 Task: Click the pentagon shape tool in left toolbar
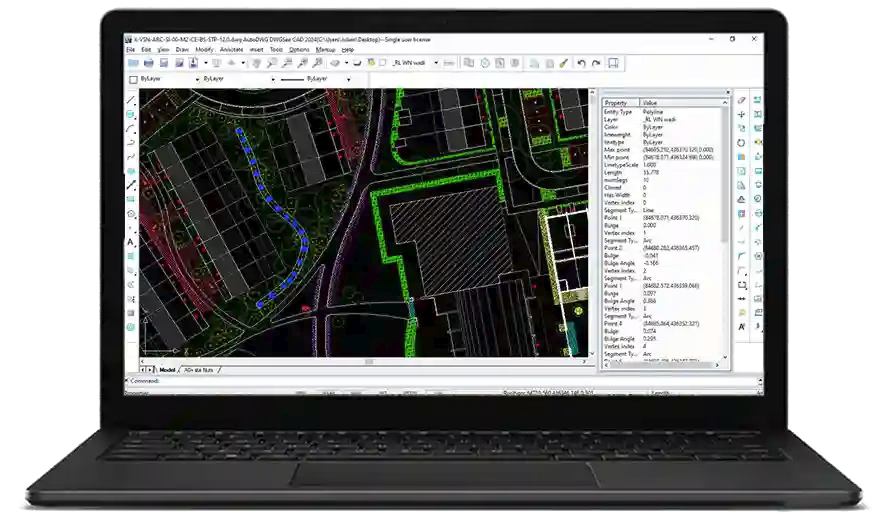131,214
